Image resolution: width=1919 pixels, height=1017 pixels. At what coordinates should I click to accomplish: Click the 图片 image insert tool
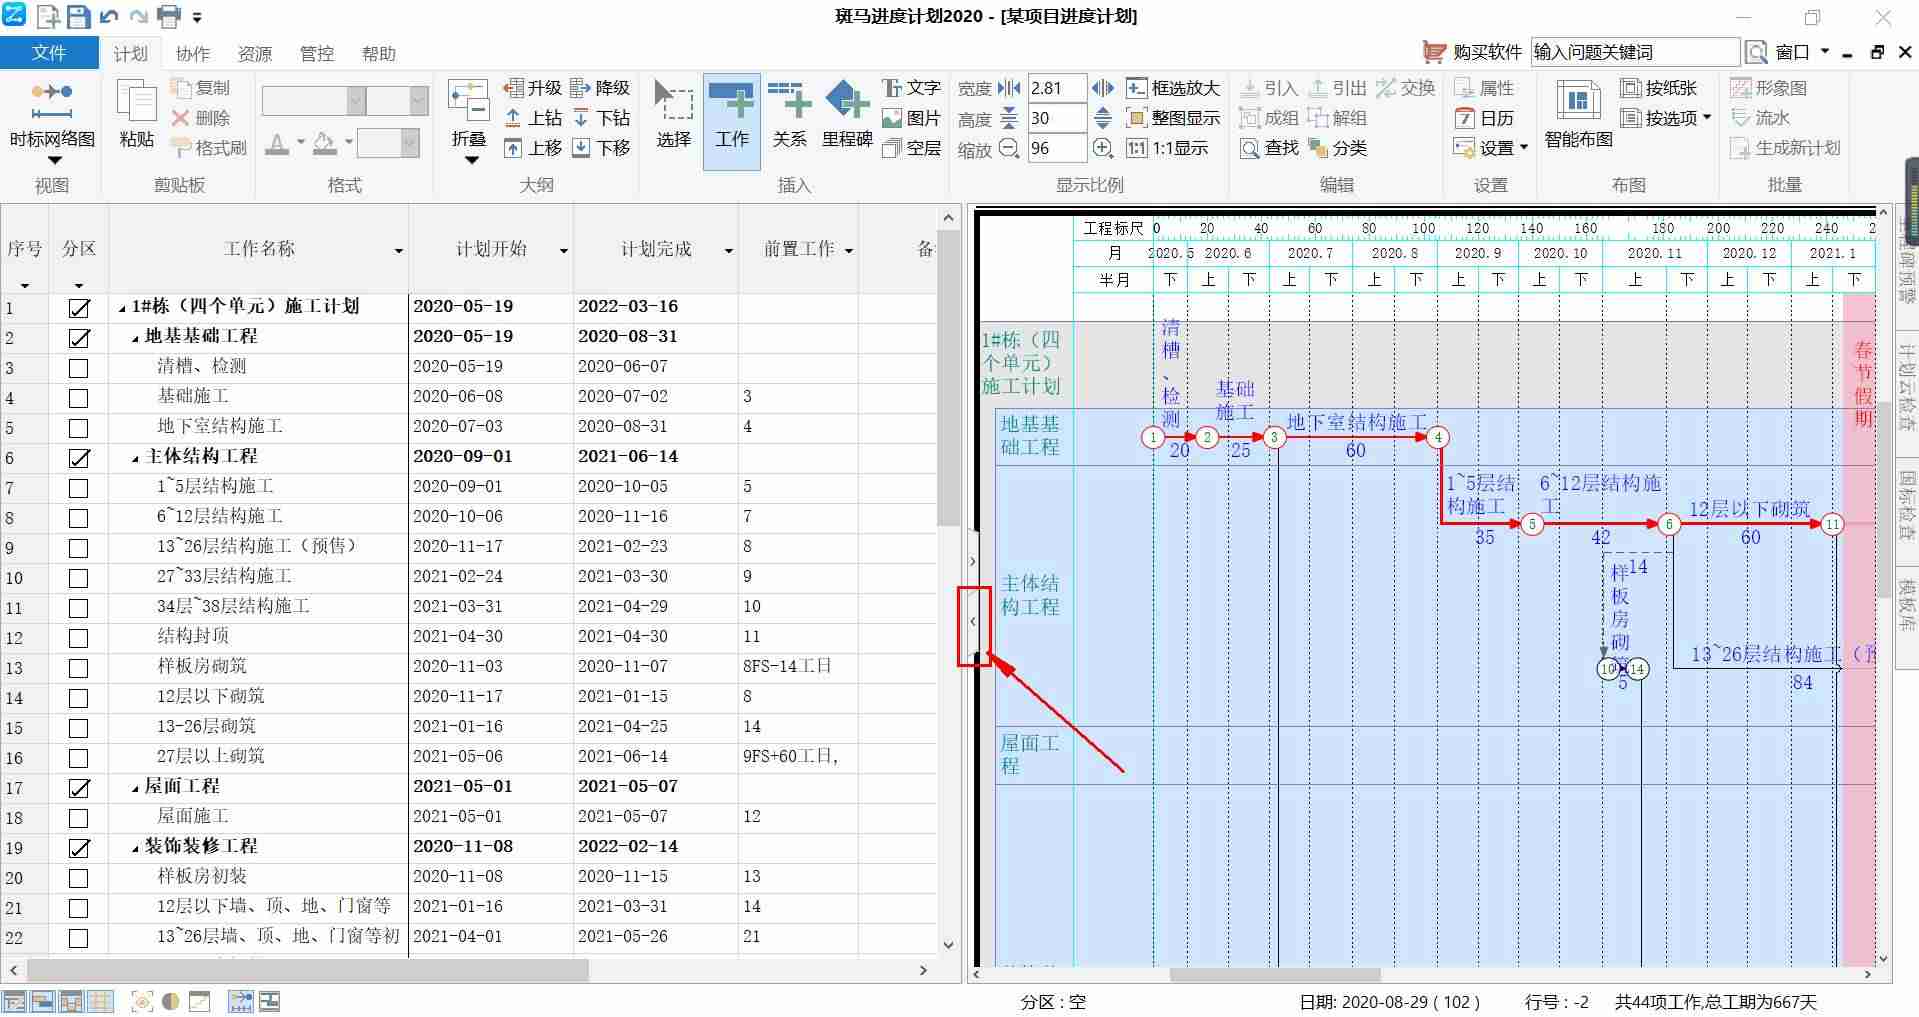911,118
